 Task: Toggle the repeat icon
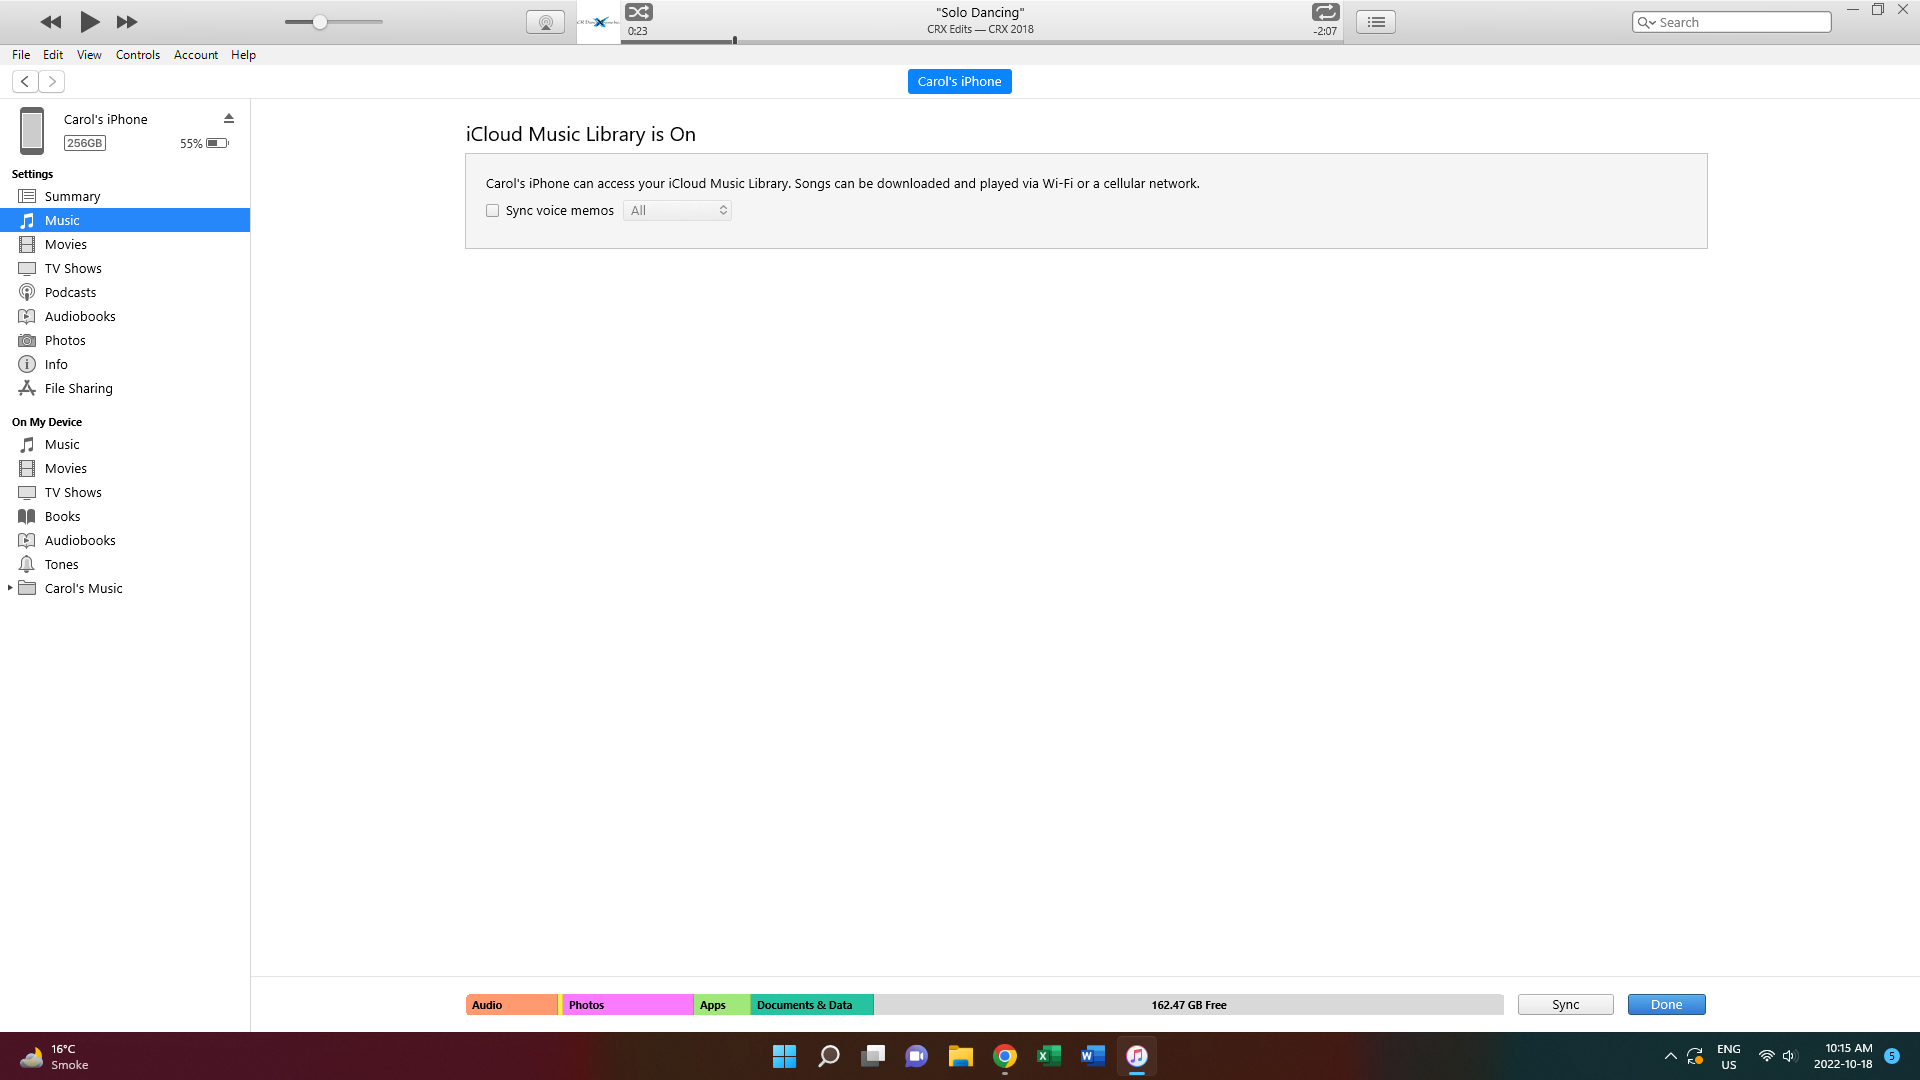click(x=1325, y=12)
